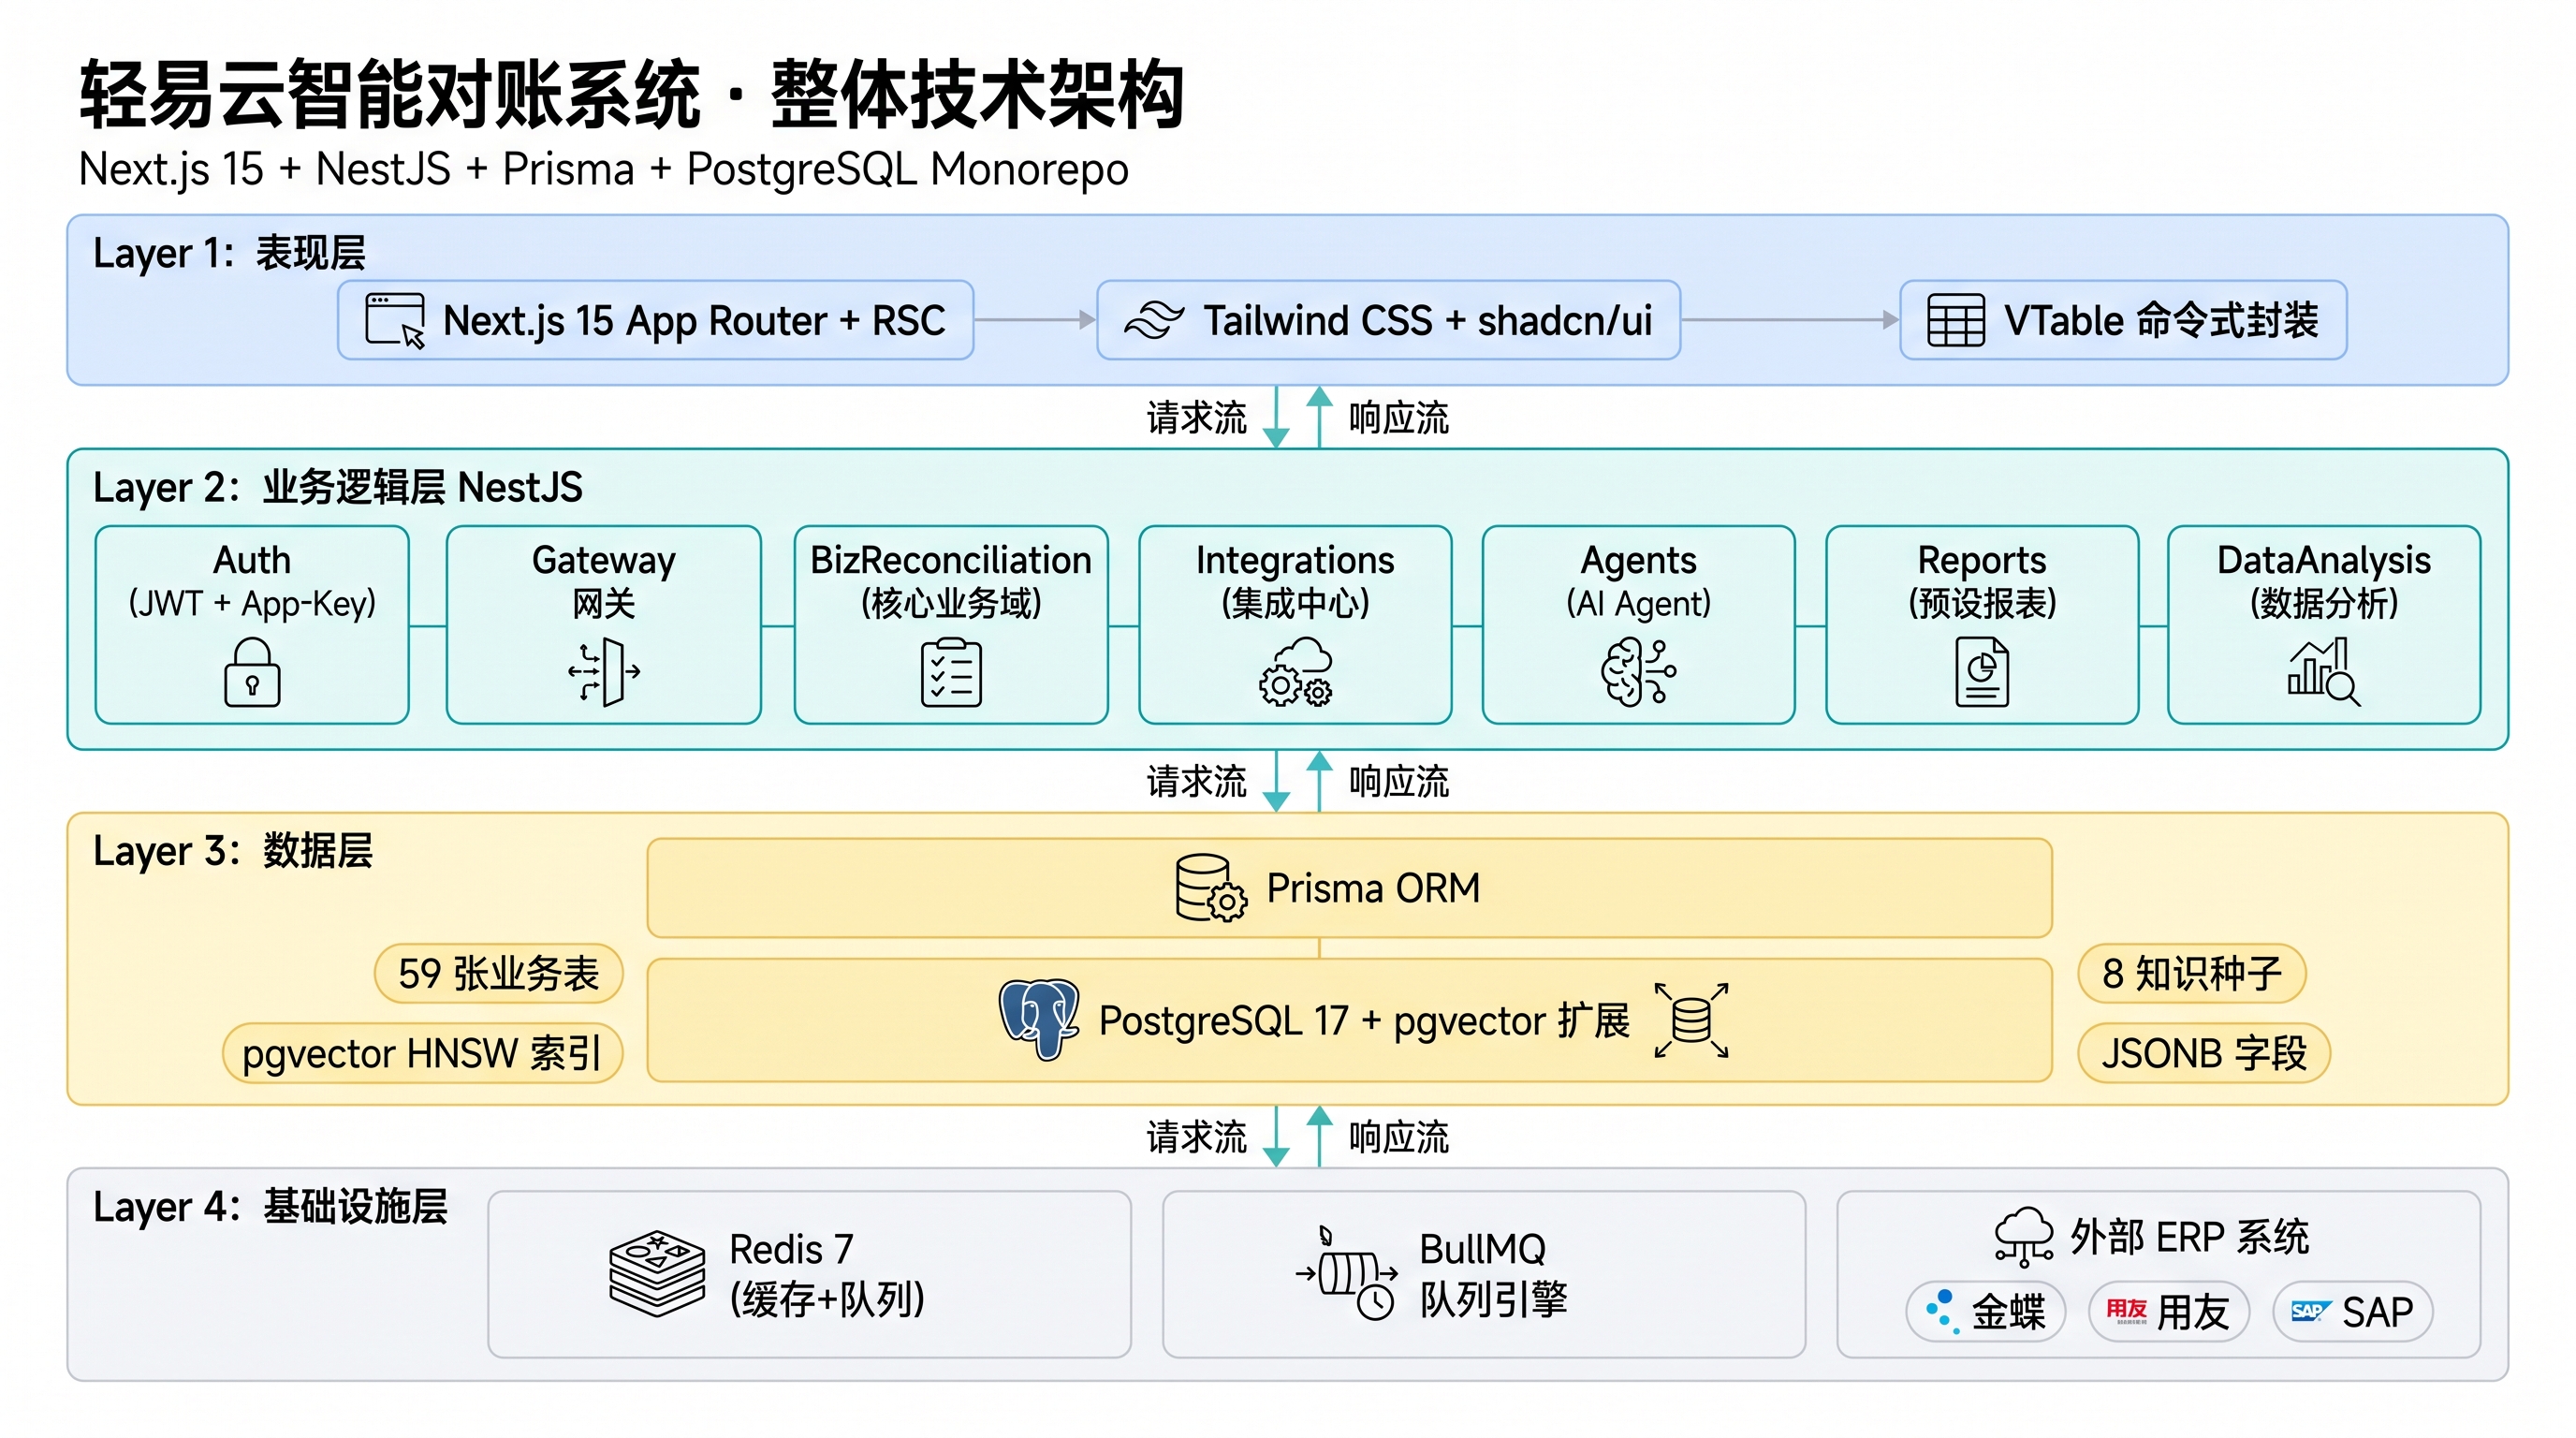Image resolution: width=2576 pixels, height=1438 pixels.
Task: Click the Layer 2: 业务逻辑层 NestJS heading
Action: click(x=337, y=487)
